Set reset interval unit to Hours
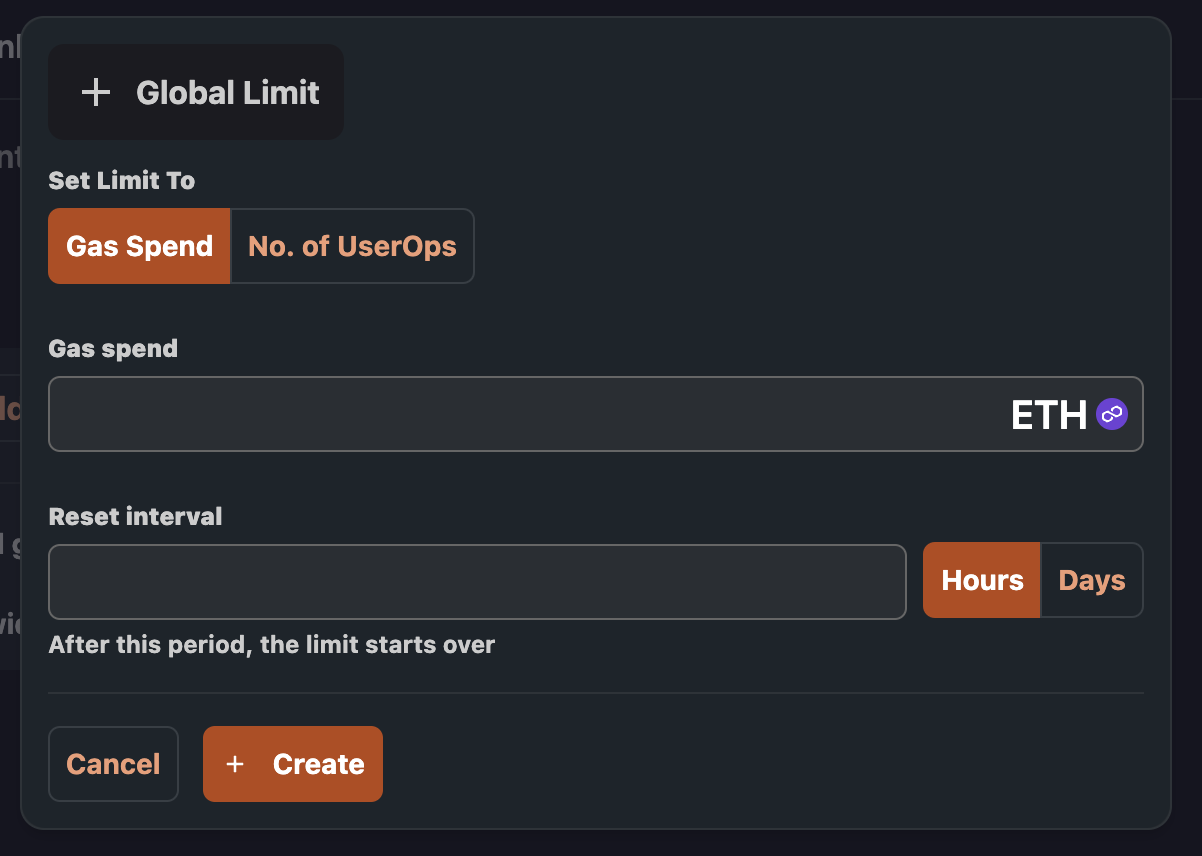 982,580
